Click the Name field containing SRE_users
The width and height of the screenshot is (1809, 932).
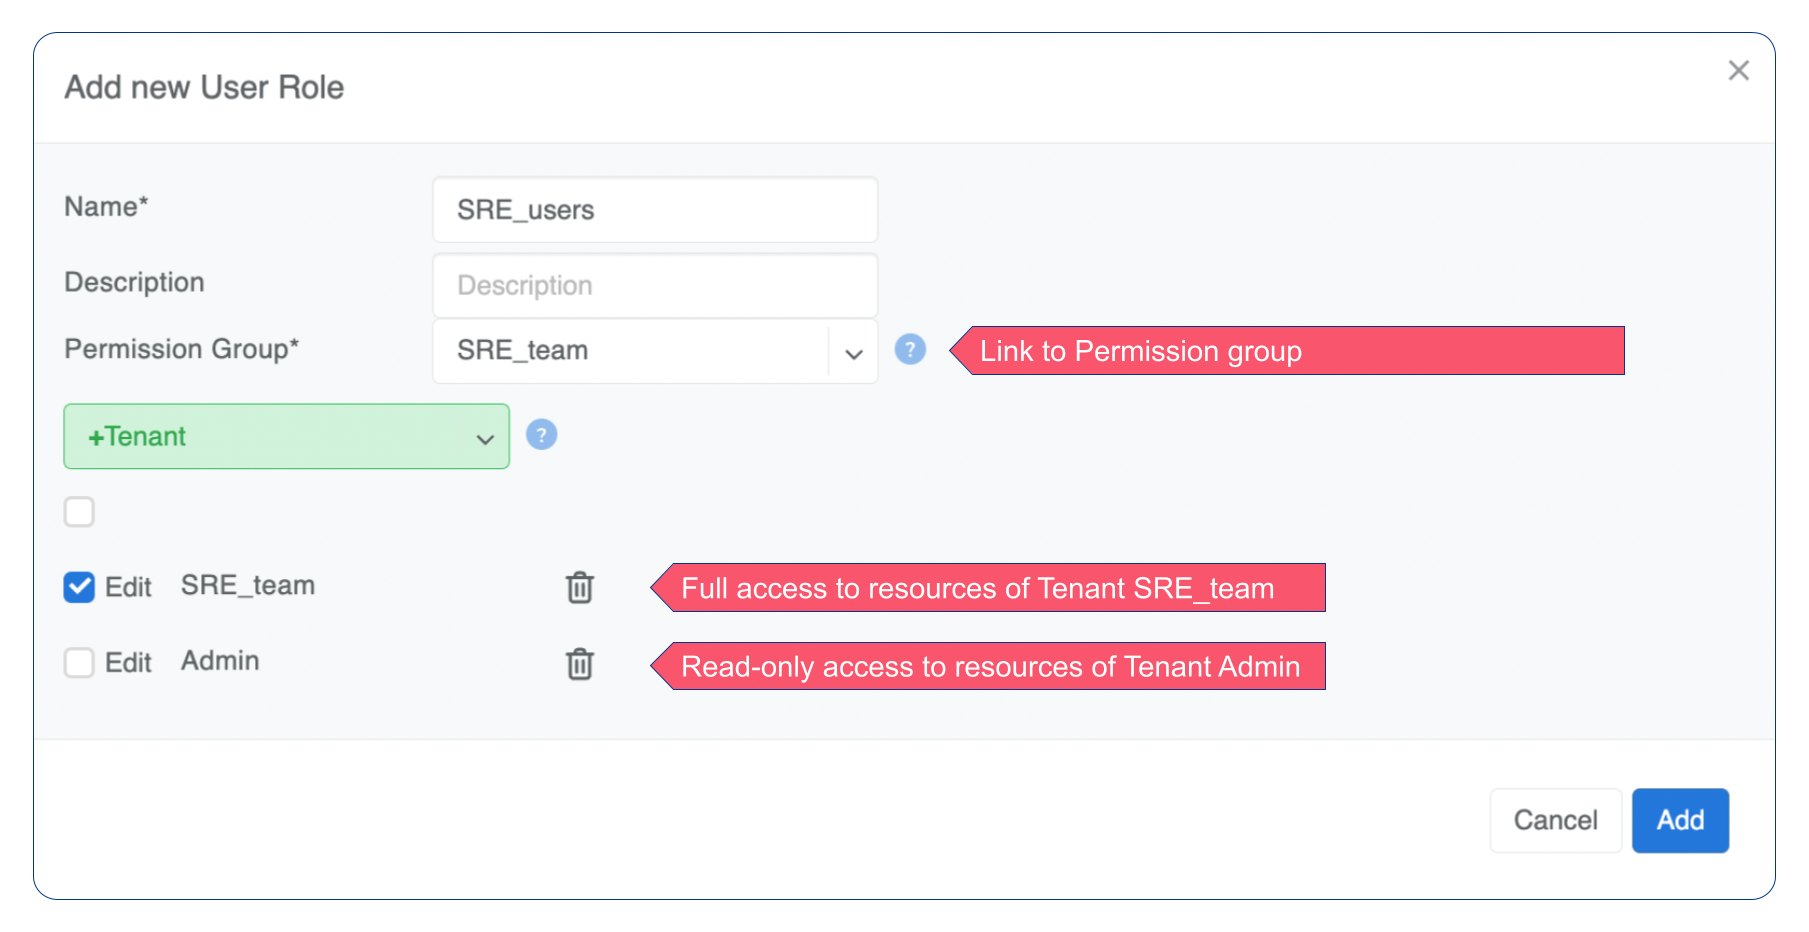click(655, 209)
